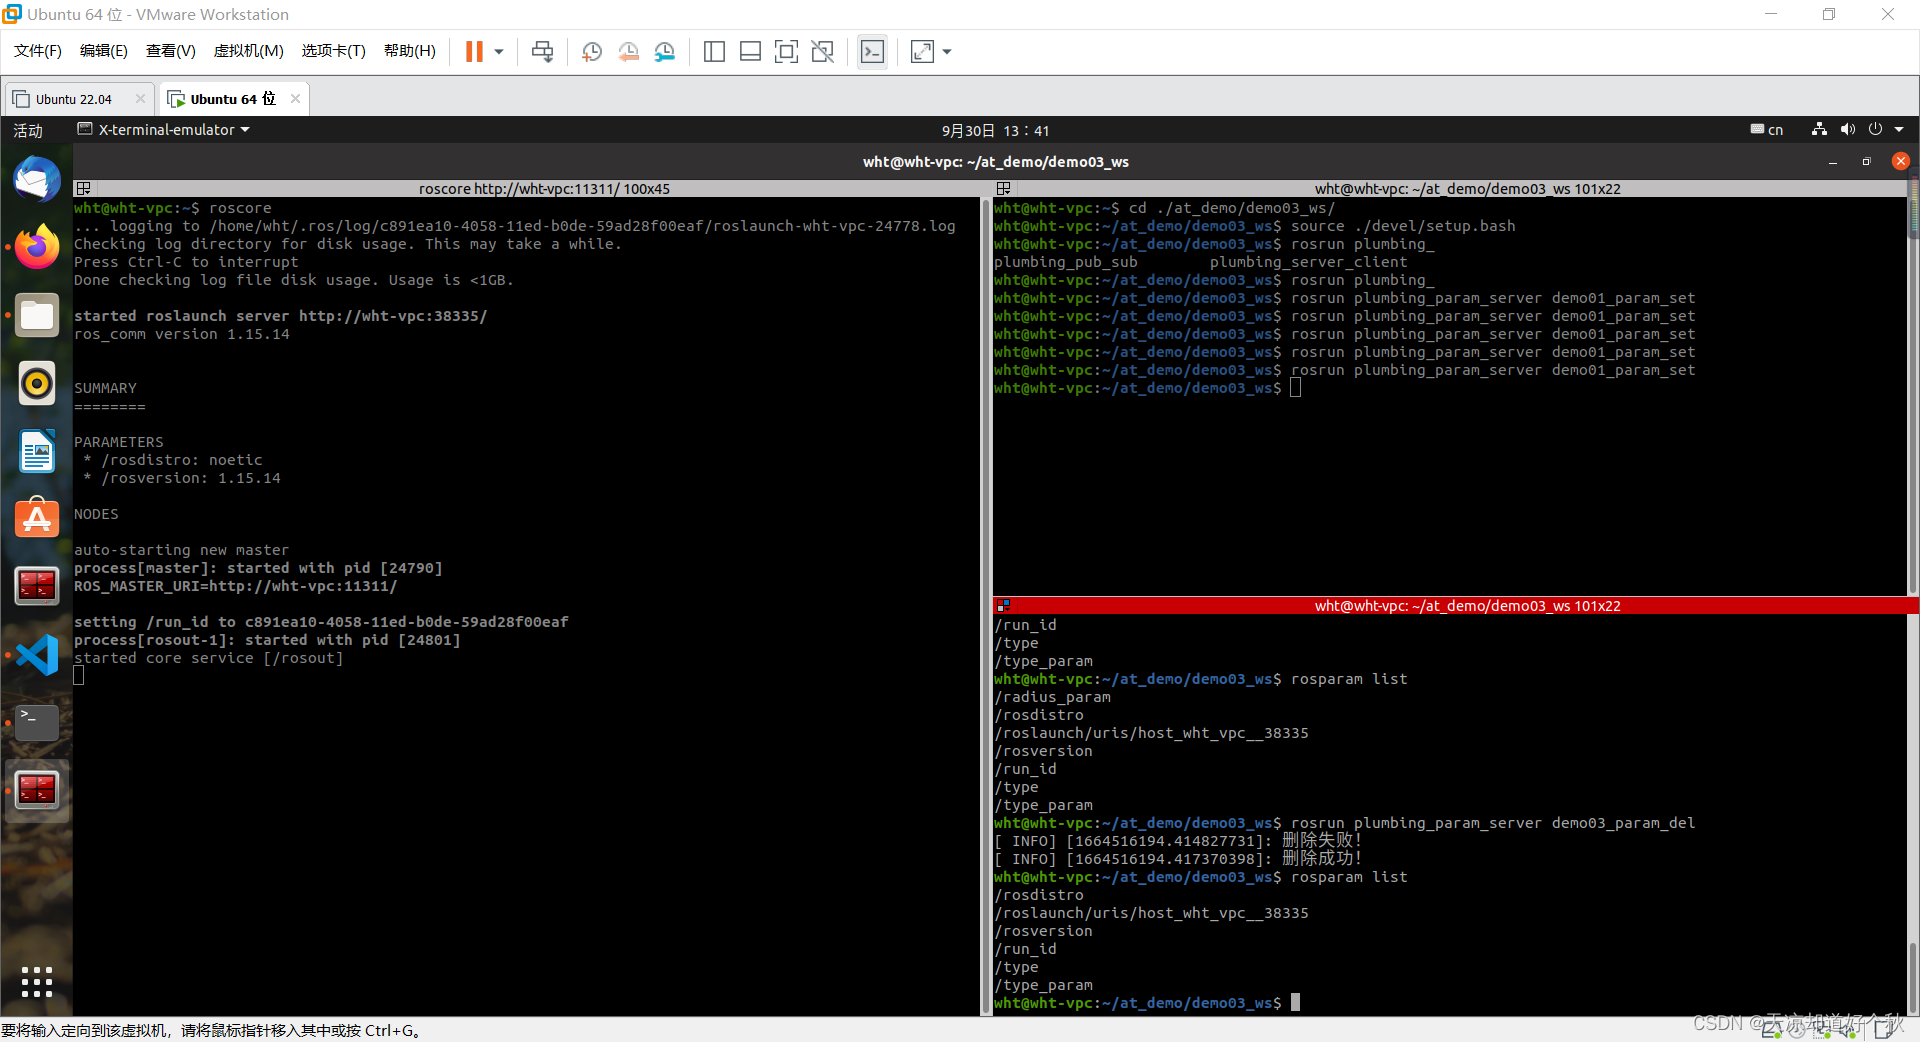Revert VM to previous snapshot
The image size is (1920, 1042).
(x=629, y=51)
